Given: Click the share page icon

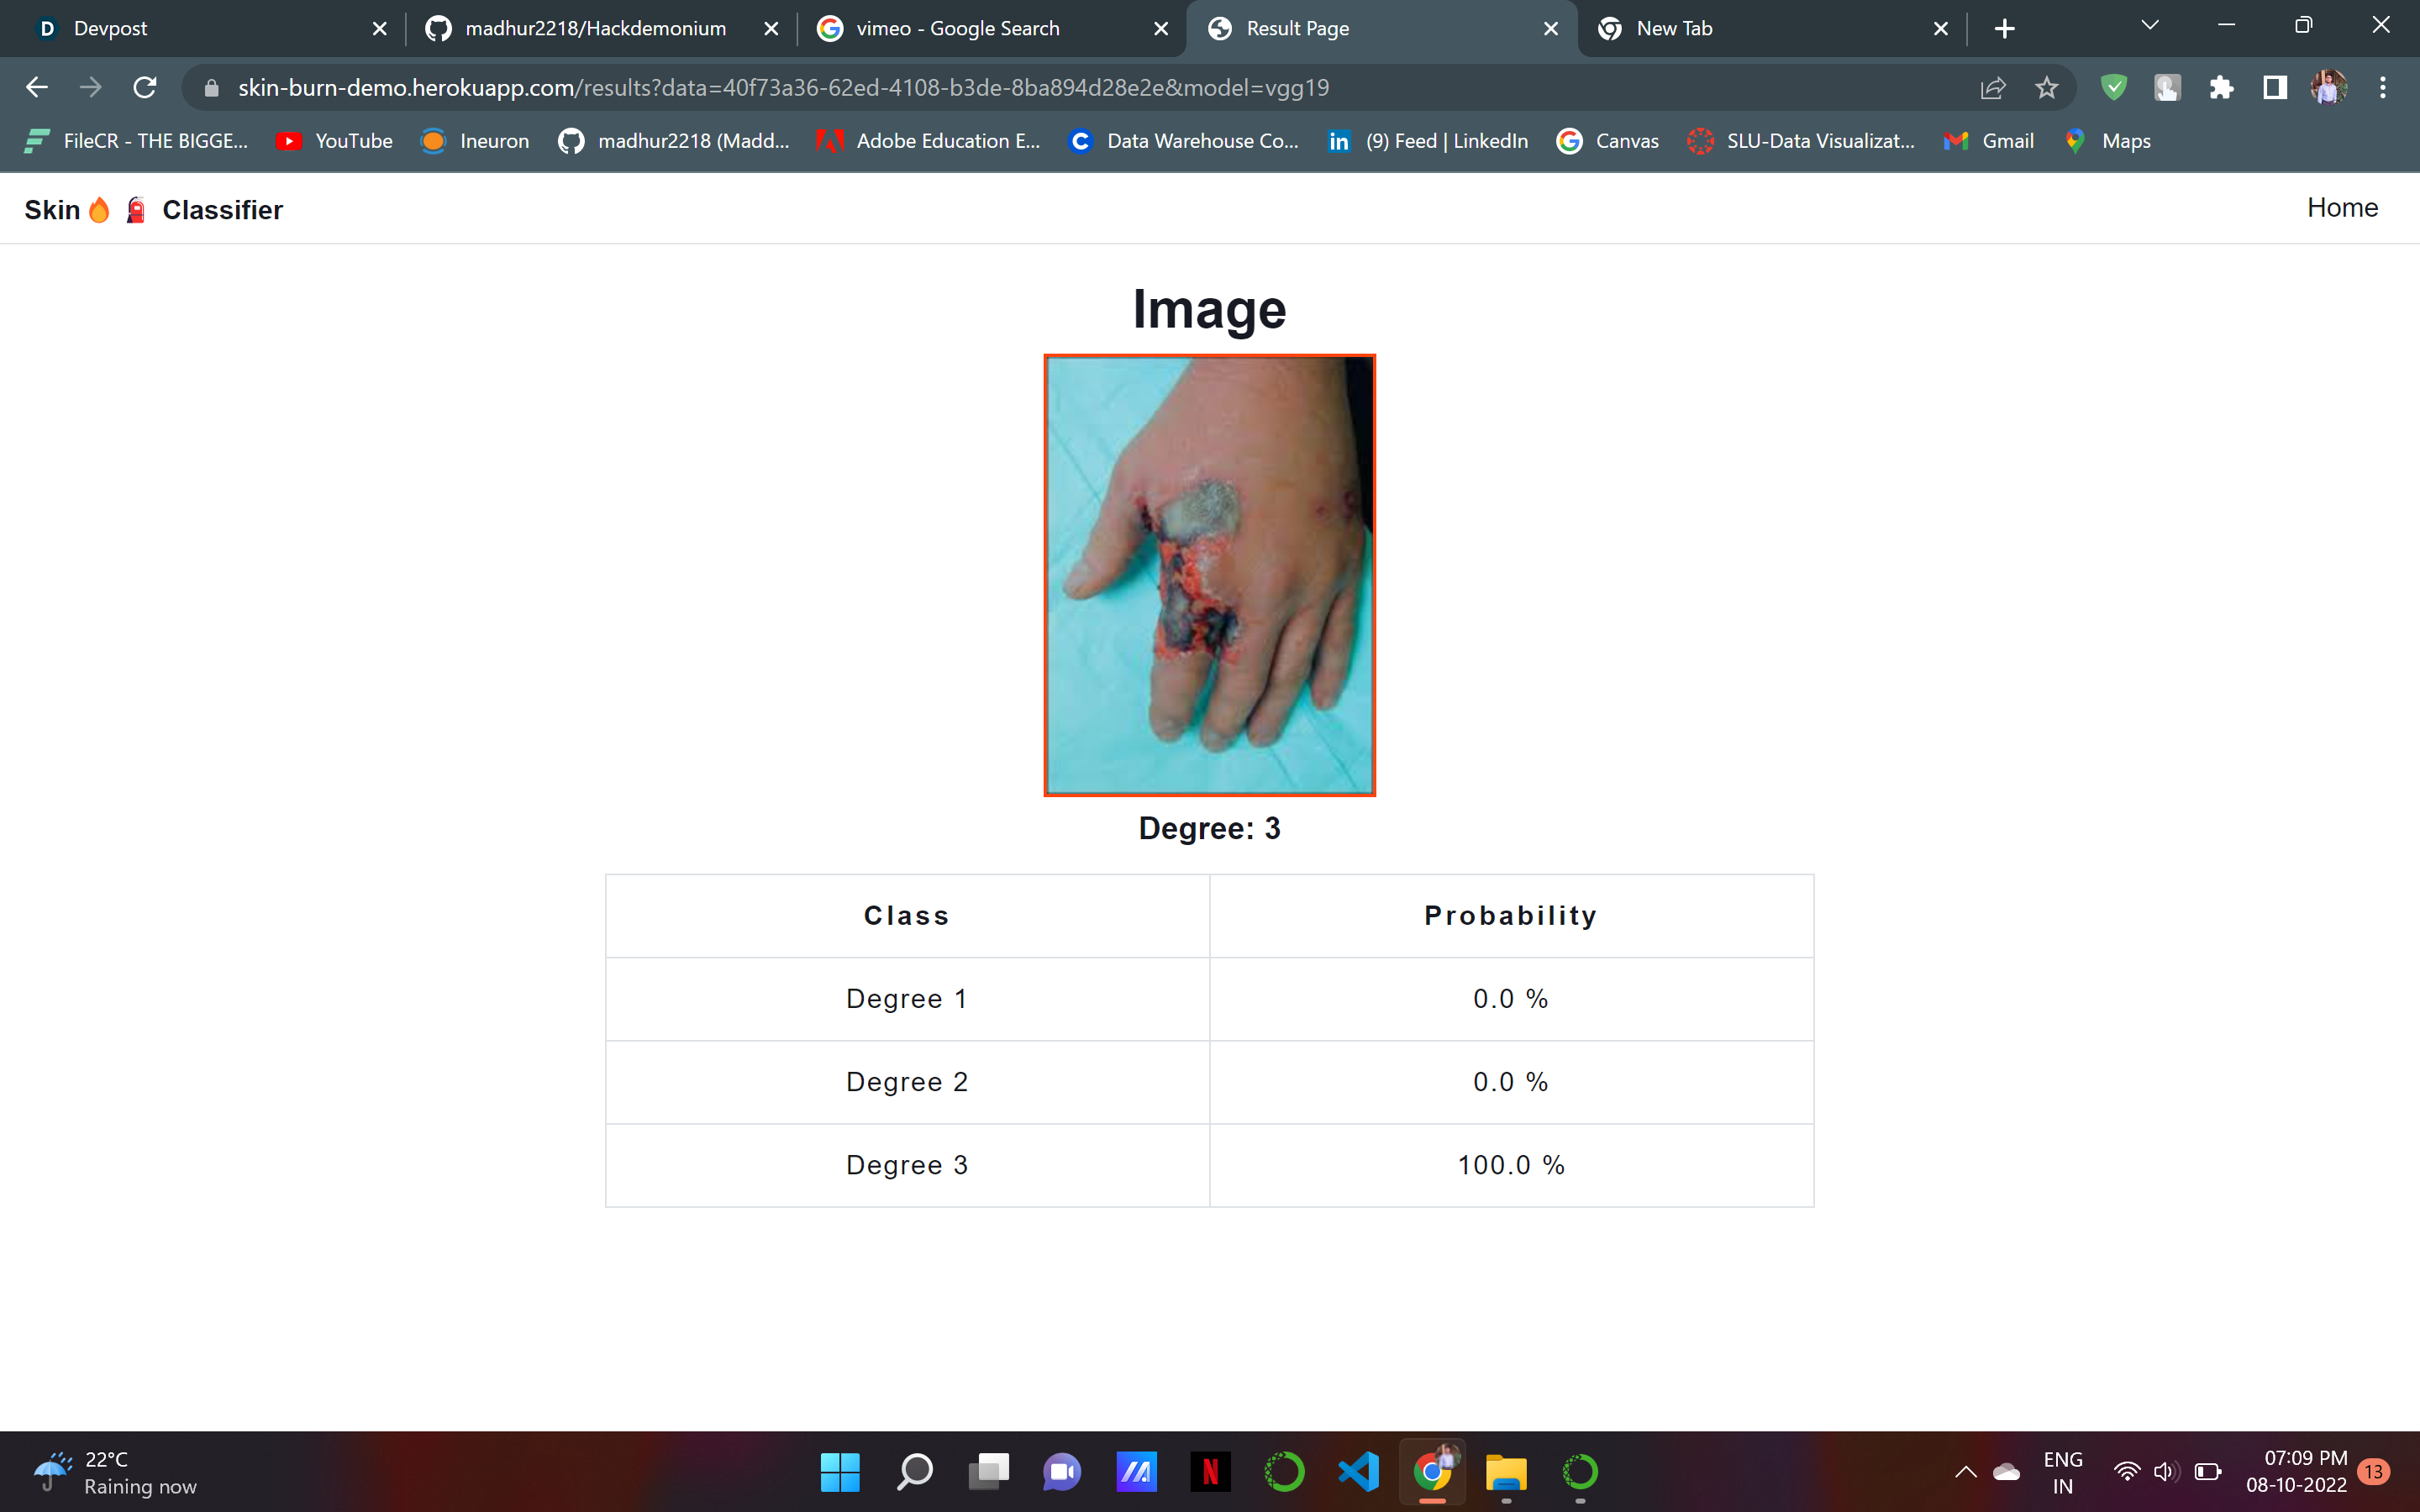Looking at the screenshot, I should point(1992,88).
